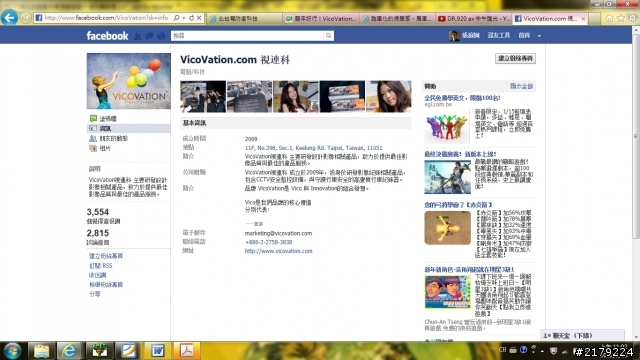The width and height of the screenshot is (640, 360).
Task: Click the Keelung Rd. Taipei address link
Action: click(313, 148)
